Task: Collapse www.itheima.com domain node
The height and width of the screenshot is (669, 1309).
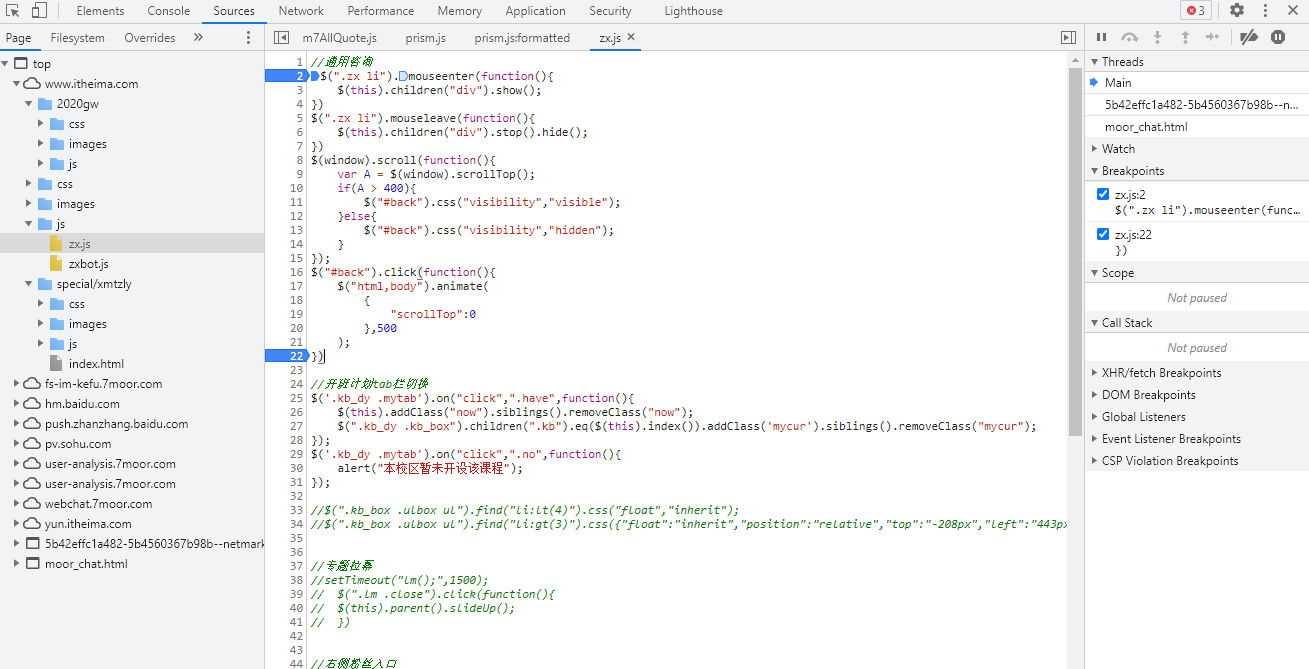Action: pos(18,84)
